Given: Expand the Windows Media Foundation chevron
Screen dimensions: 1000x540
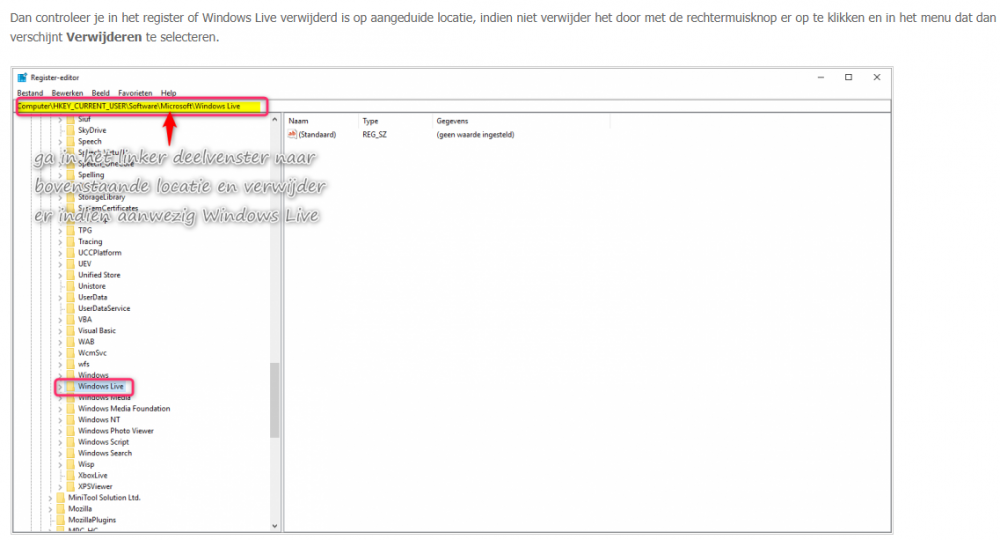Looking at the screenshot, I should (x=61, y=409).
